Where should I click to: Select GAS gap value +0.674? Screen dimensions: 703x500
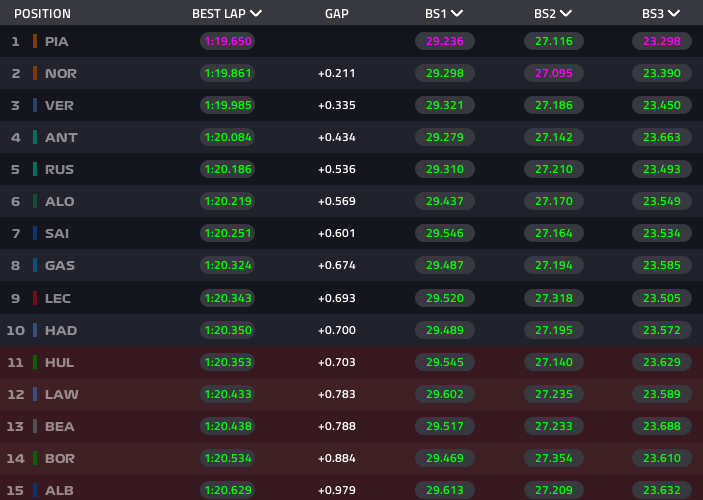[336, 266]
